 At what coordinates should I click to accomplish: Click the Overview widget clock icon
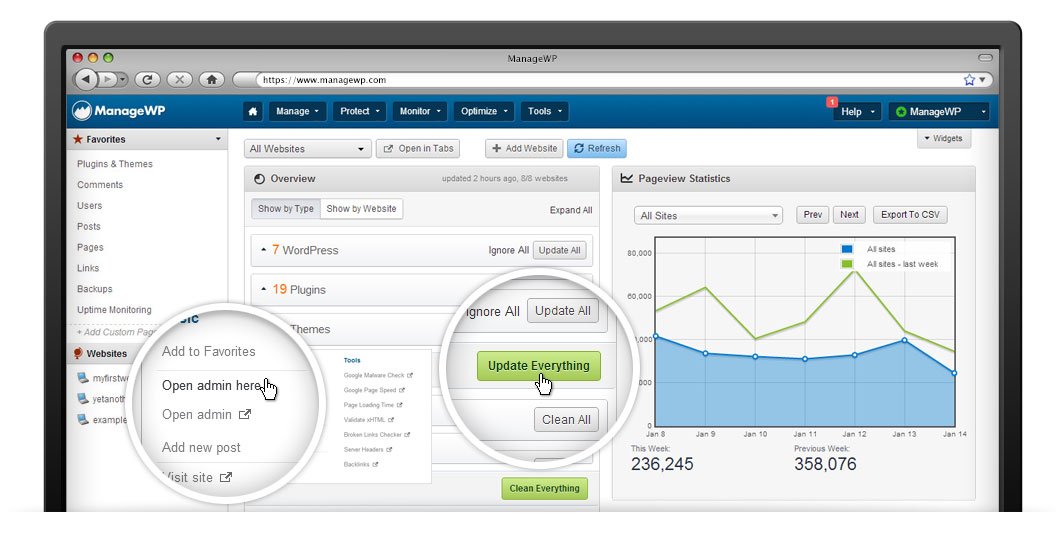259,179
